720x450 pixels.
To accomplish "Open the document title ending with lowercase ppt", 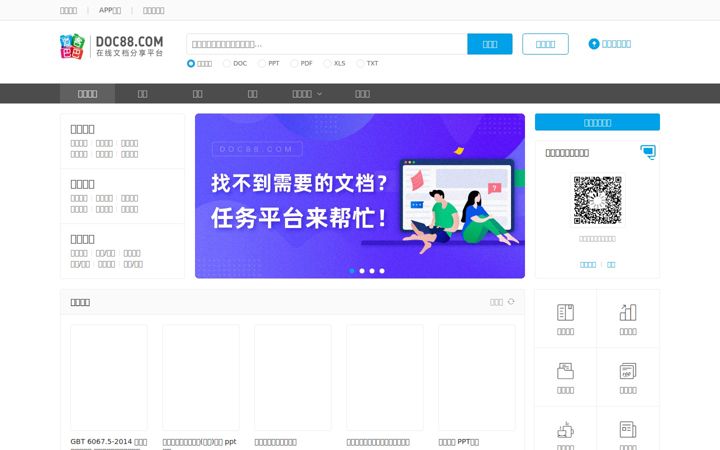I will 199,442.
